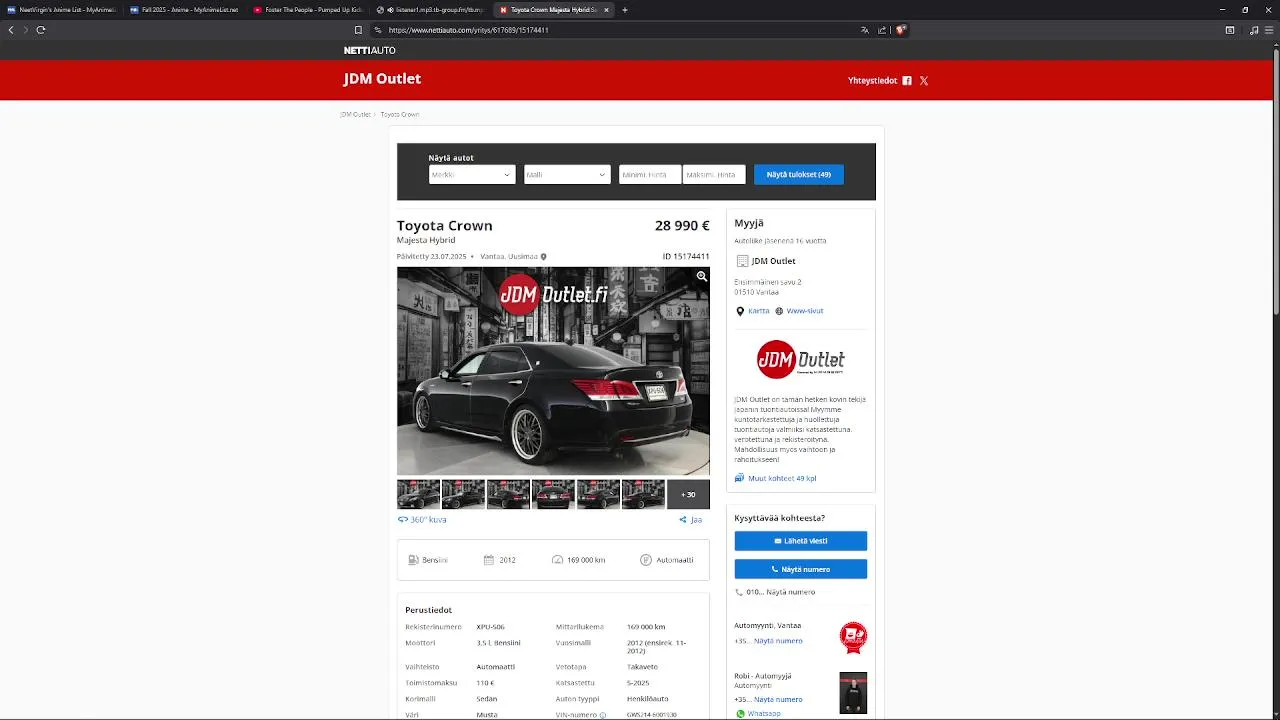
Task: Click Toyota Crown breadcrumb link
Action: 400,115
